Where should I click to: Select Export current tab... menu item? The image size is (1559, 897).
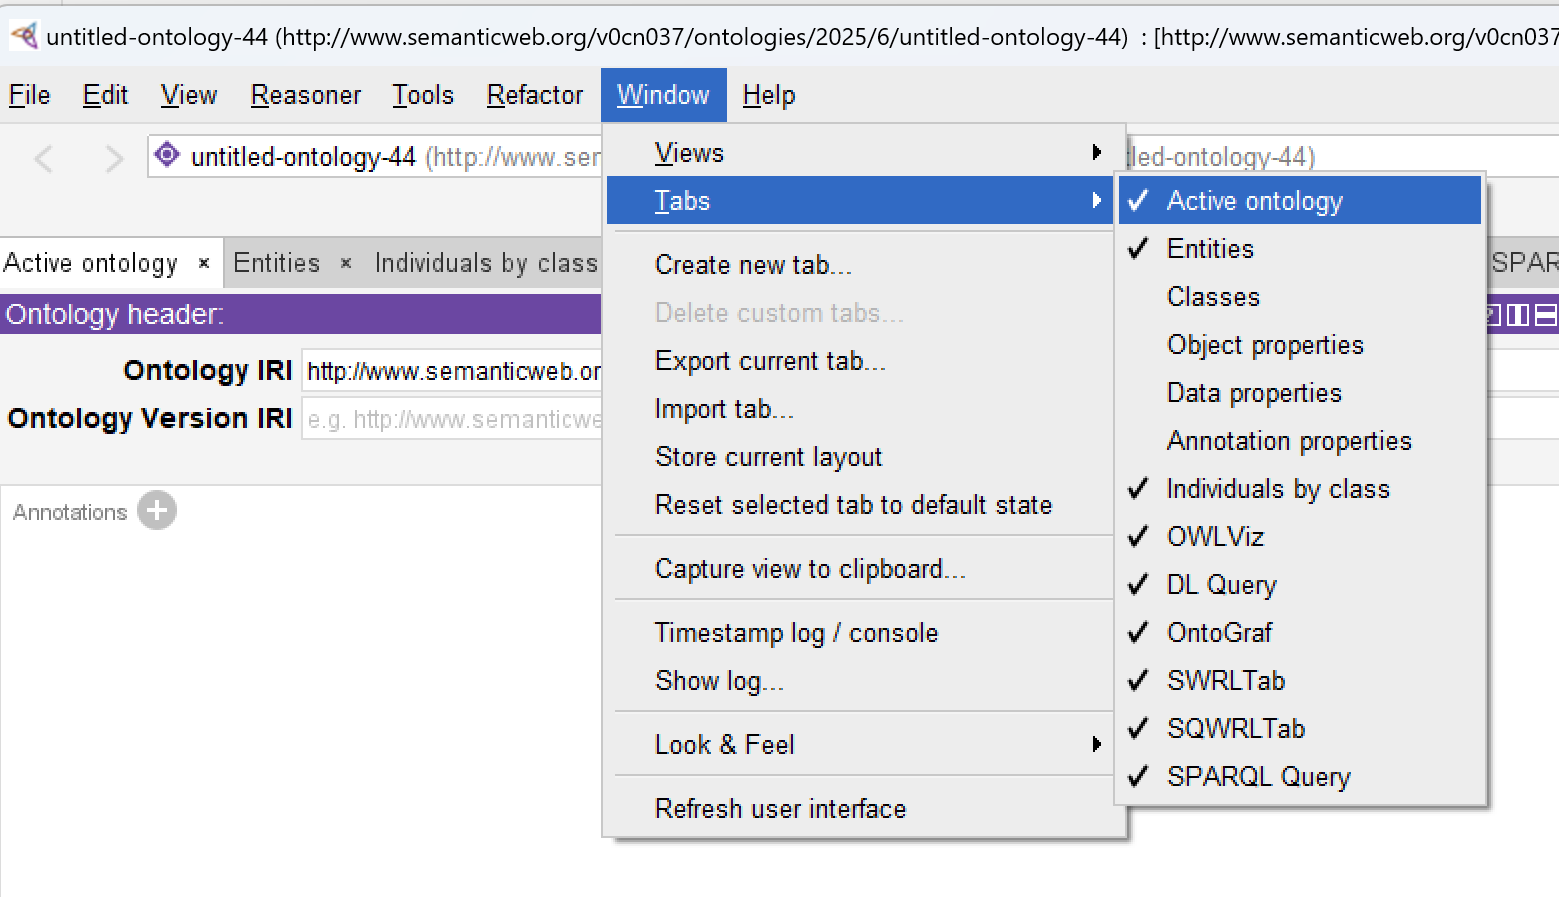(861, 360)
